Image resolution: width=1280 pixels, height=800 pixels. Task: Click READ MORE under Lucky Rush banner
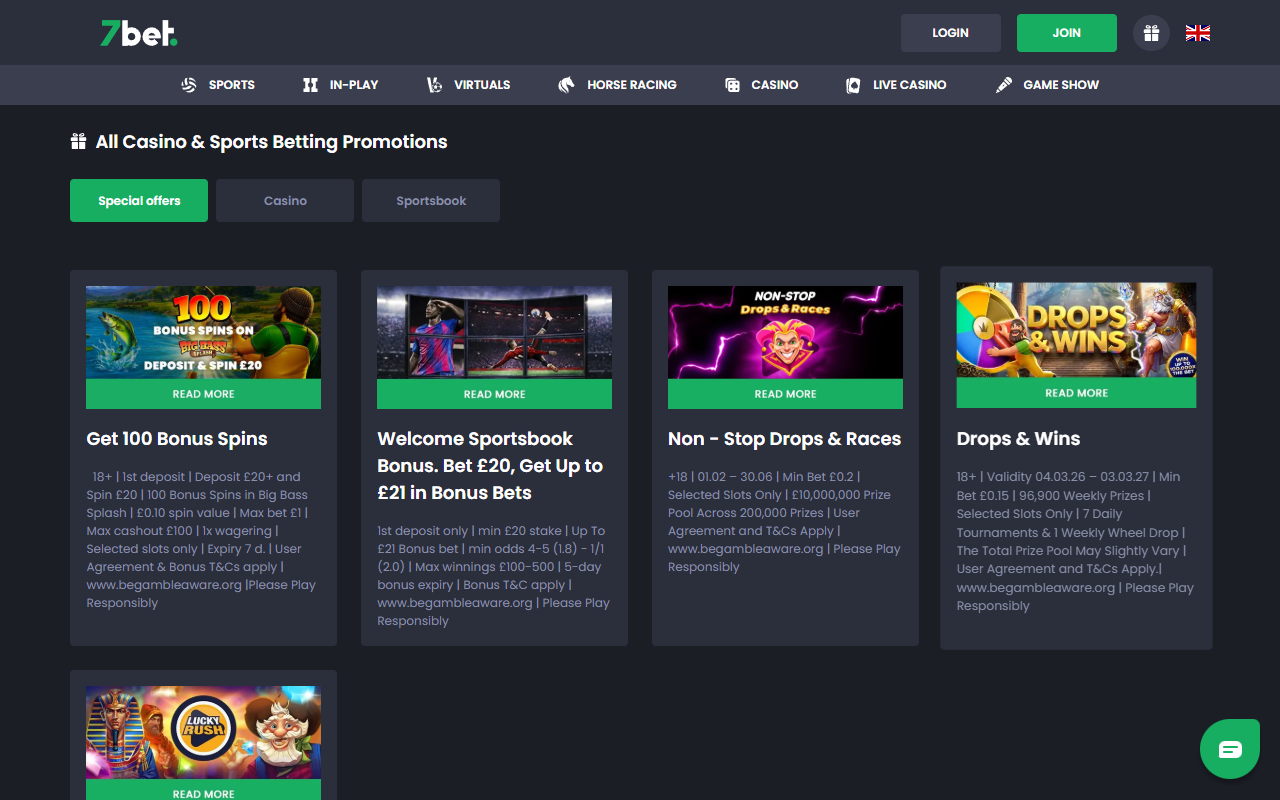tap(203, 792)
